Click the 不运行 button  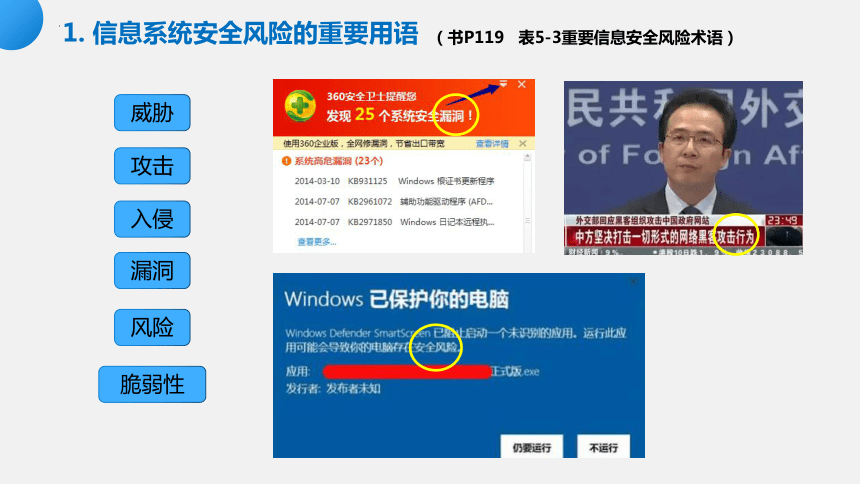[603, 447]
